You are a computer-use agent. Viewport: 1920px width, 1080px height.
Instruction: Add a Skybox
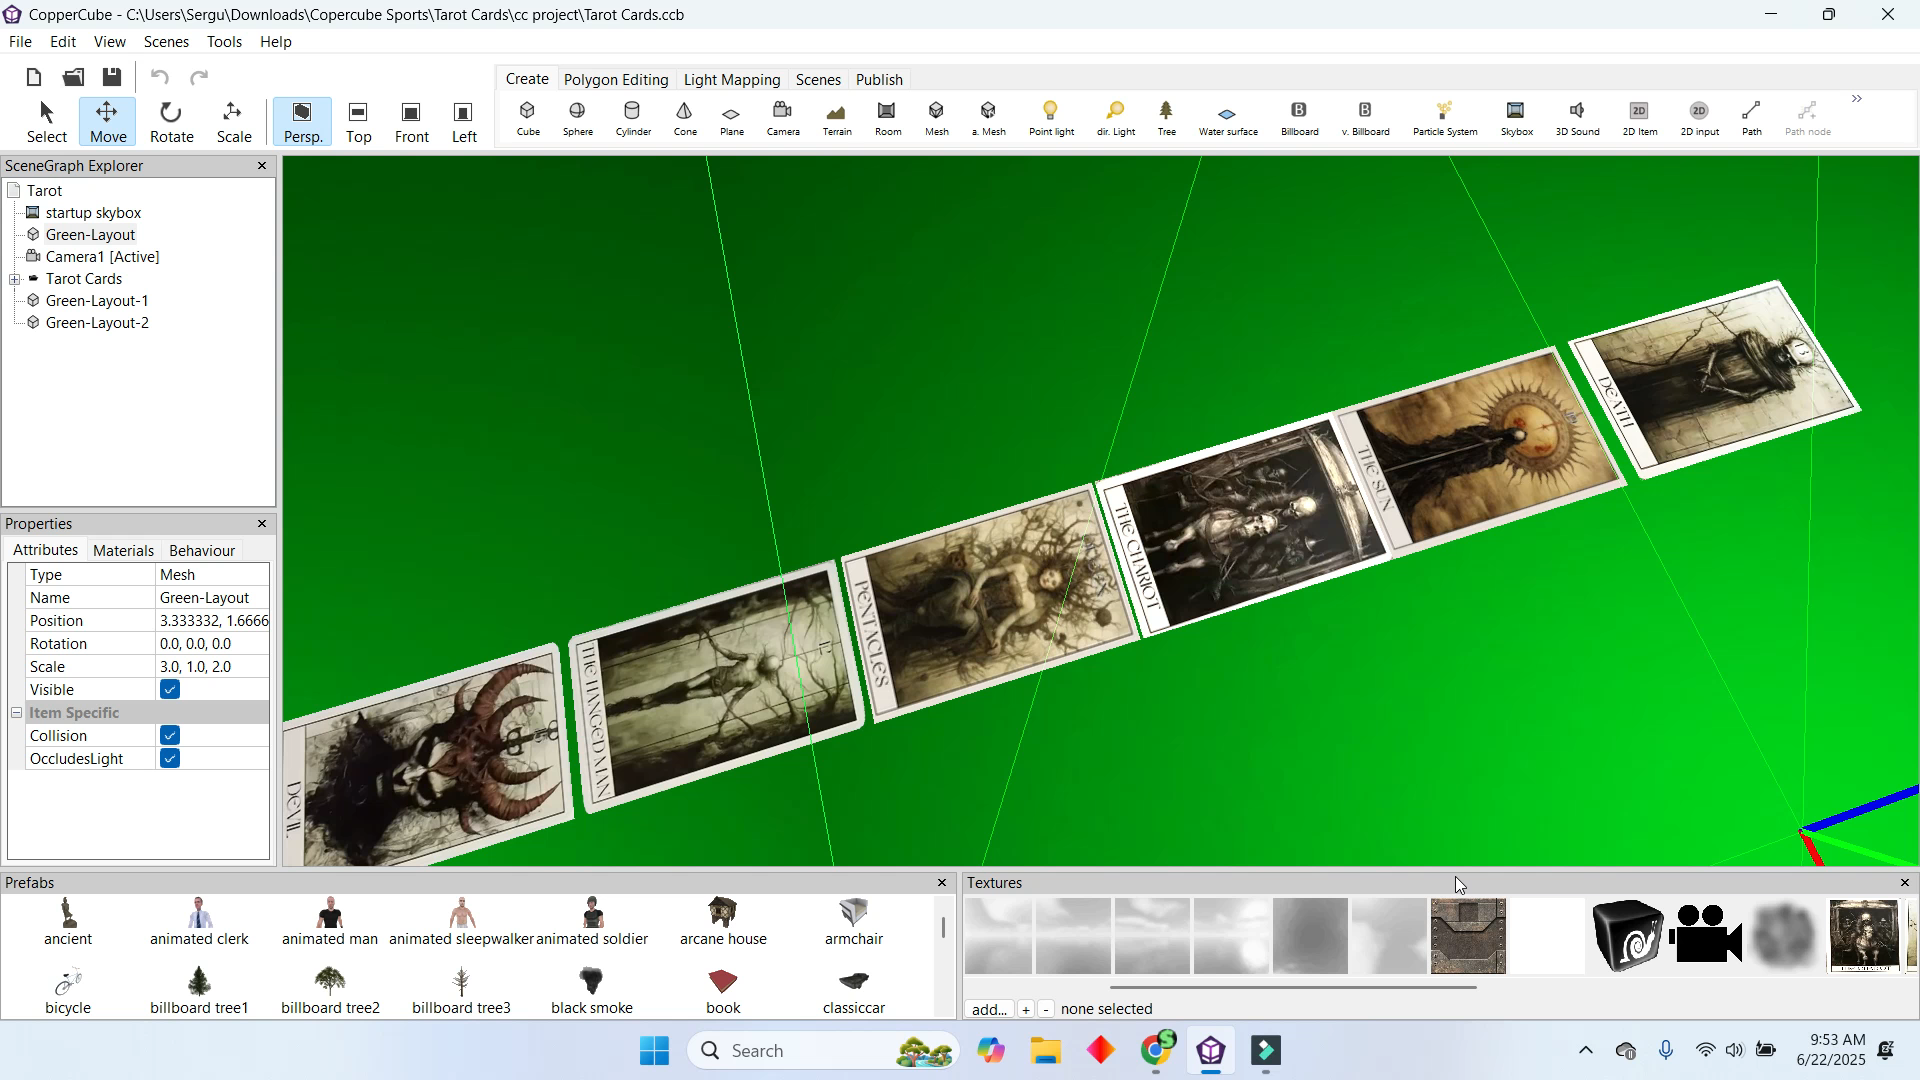pos(1516,119)
